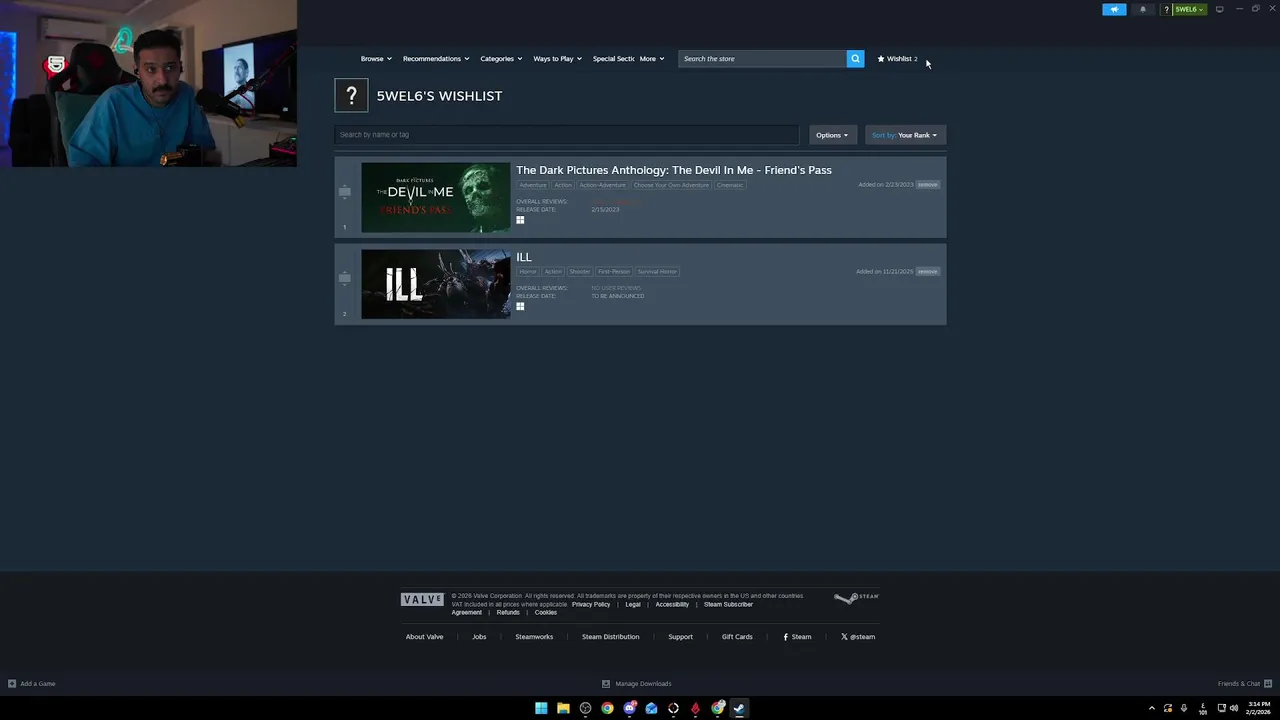The image size is (1280, 720).
Task: Open the X @steam footer link
Action: [x=858, y=637]
